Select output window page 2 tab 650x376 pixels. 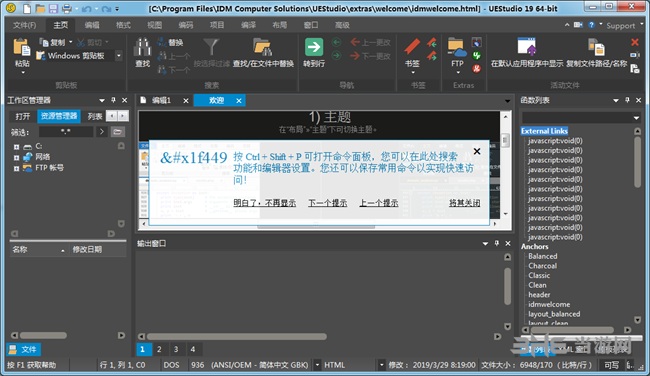coord(159,349)
